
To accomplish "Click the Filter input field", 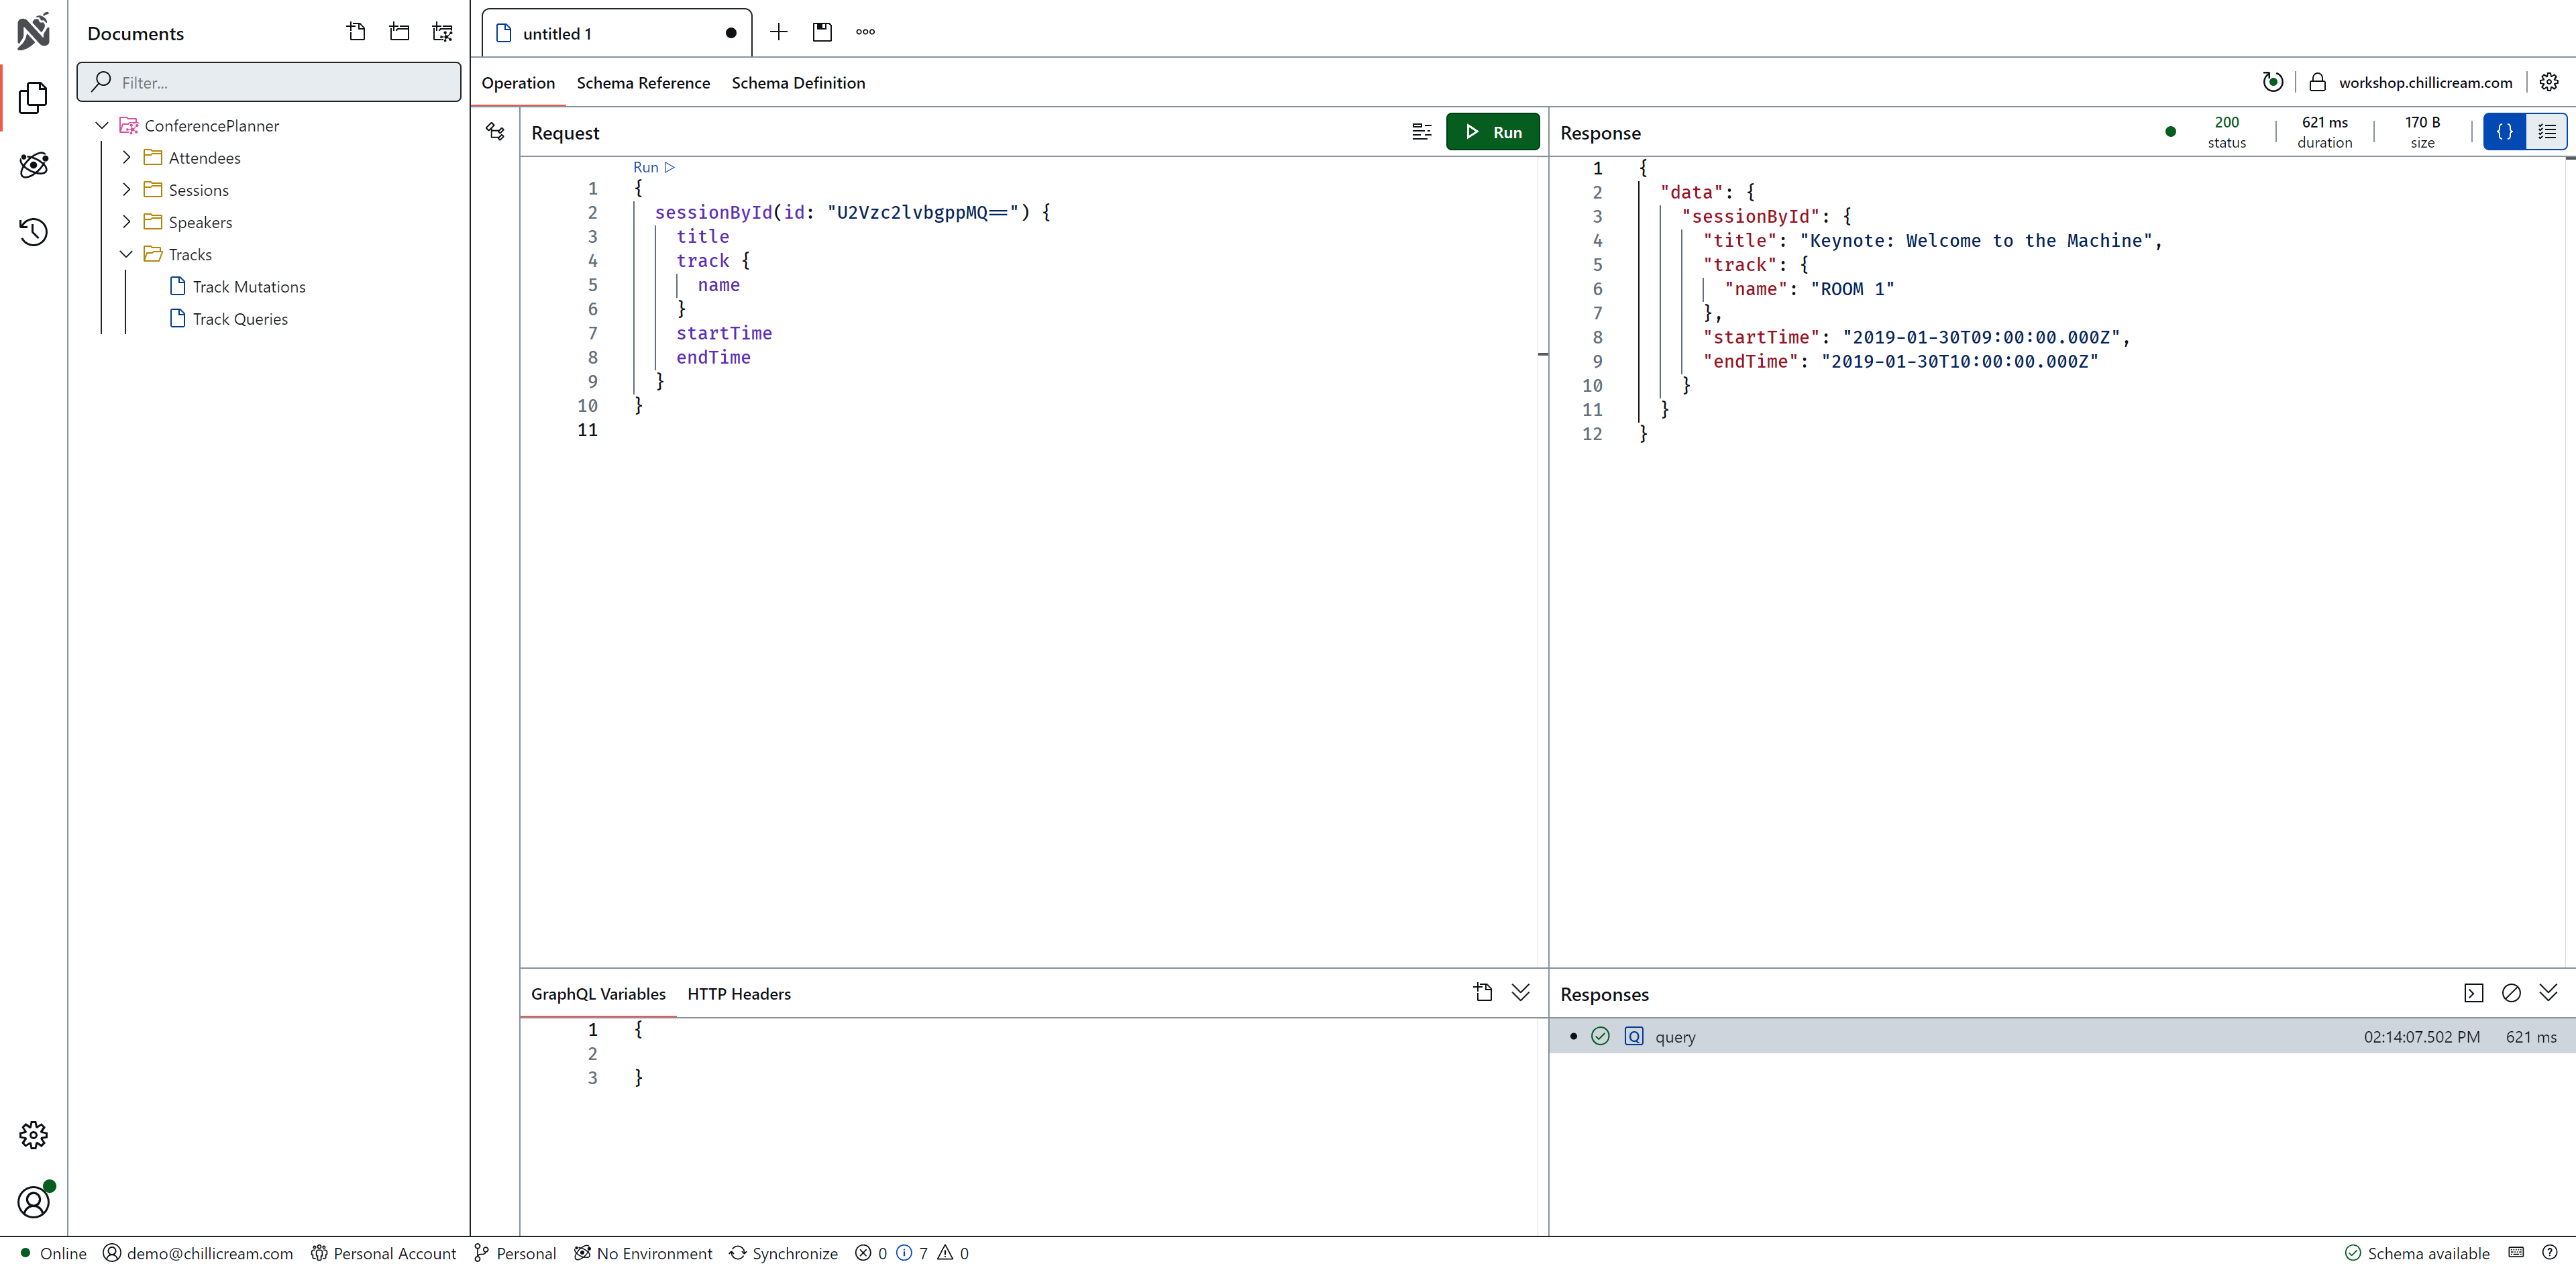I will tap(270, 83).
